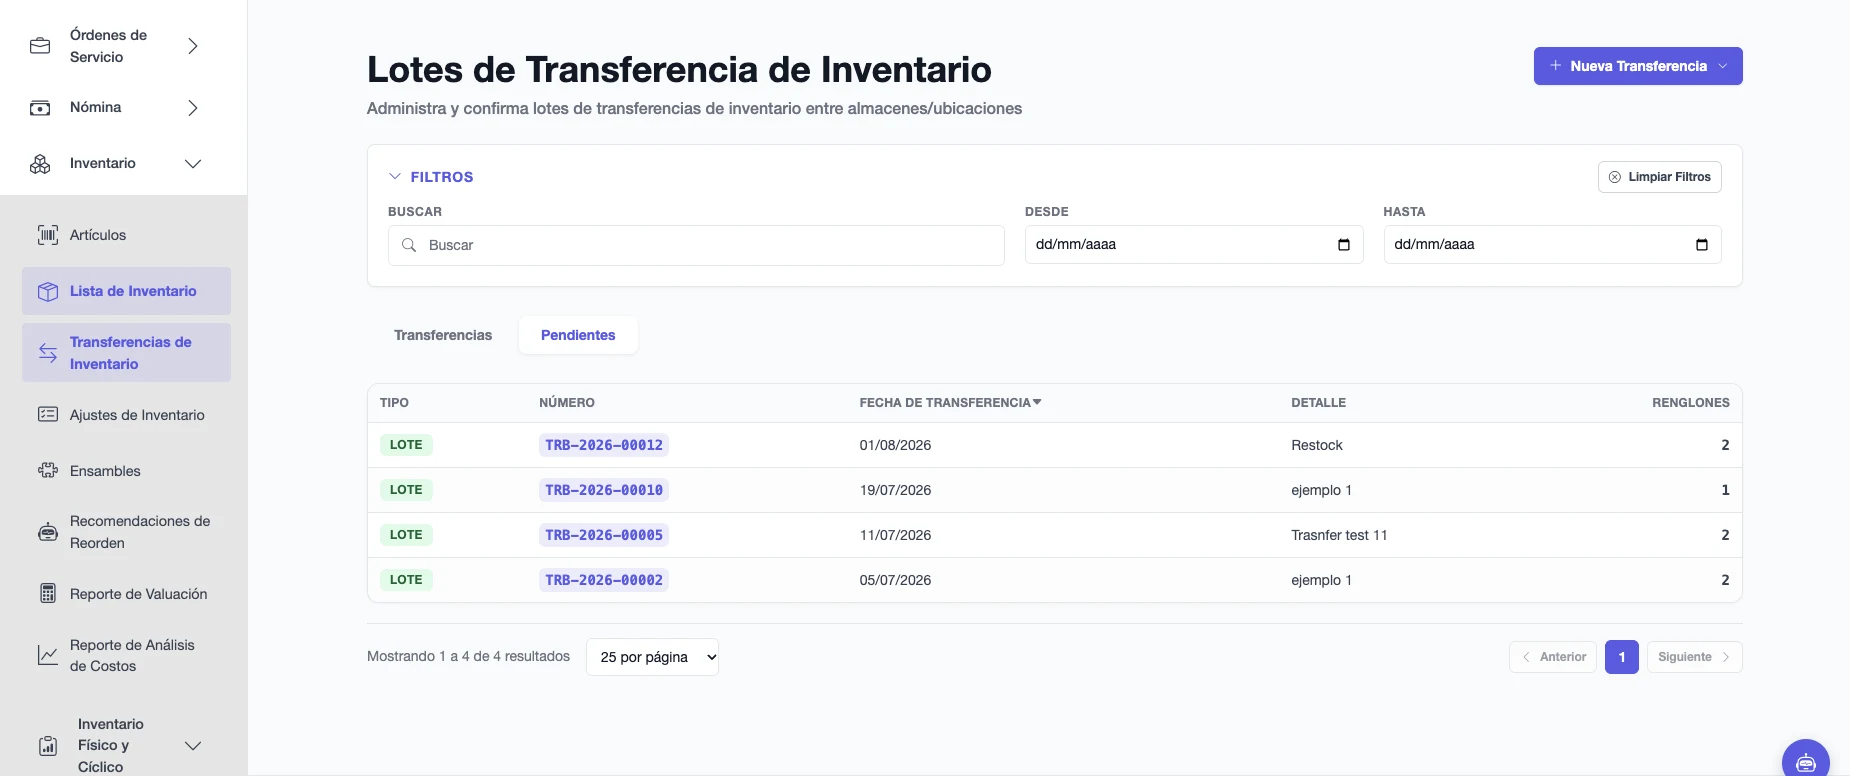Image resolution: width=1850 pixels, height=776 pixels.
Task: Collapse the FILTROS section
Action: [431, 177]
